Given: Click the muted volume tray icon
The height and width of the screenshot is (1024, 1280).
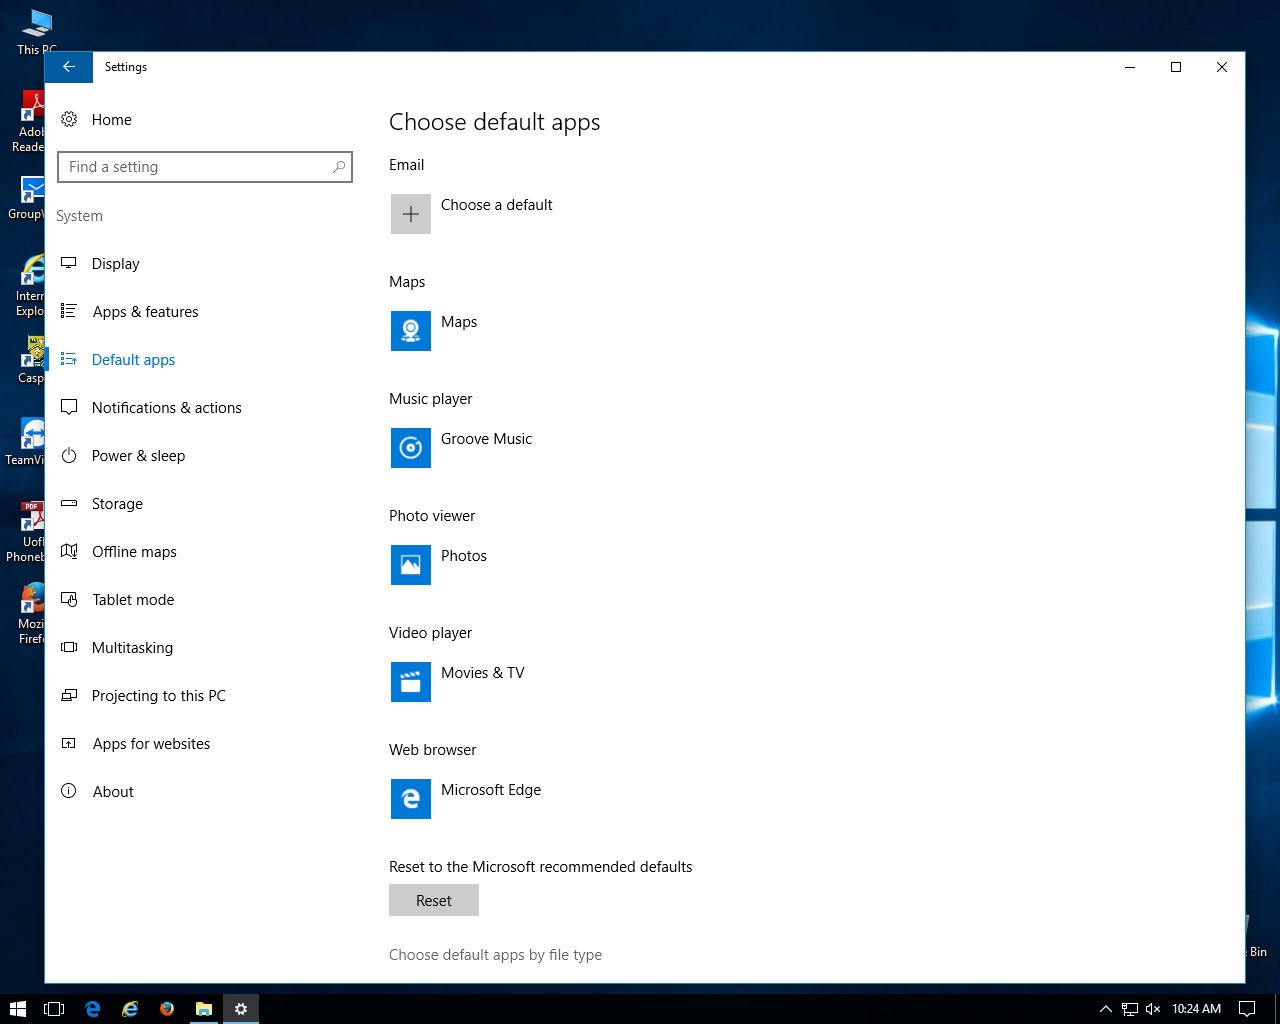Looking at the screenshot, I should (1153, 1009).
